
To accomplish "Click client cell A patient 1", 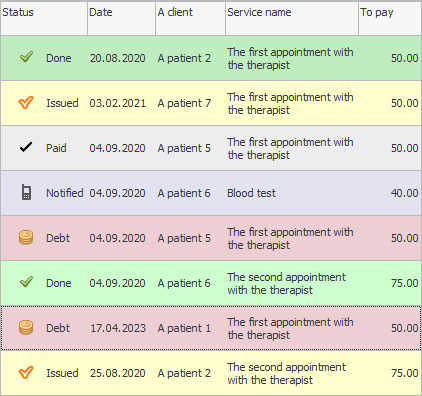I will tap(184, 328).
